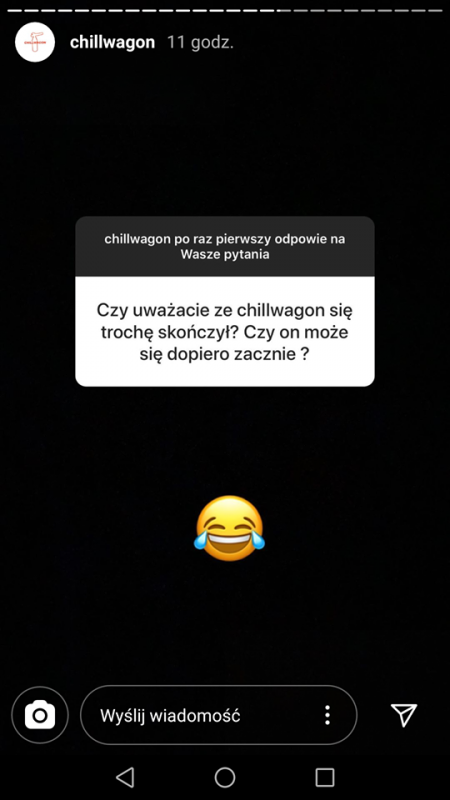Tap the last bright story progress segment

click(x=267, y=10)
